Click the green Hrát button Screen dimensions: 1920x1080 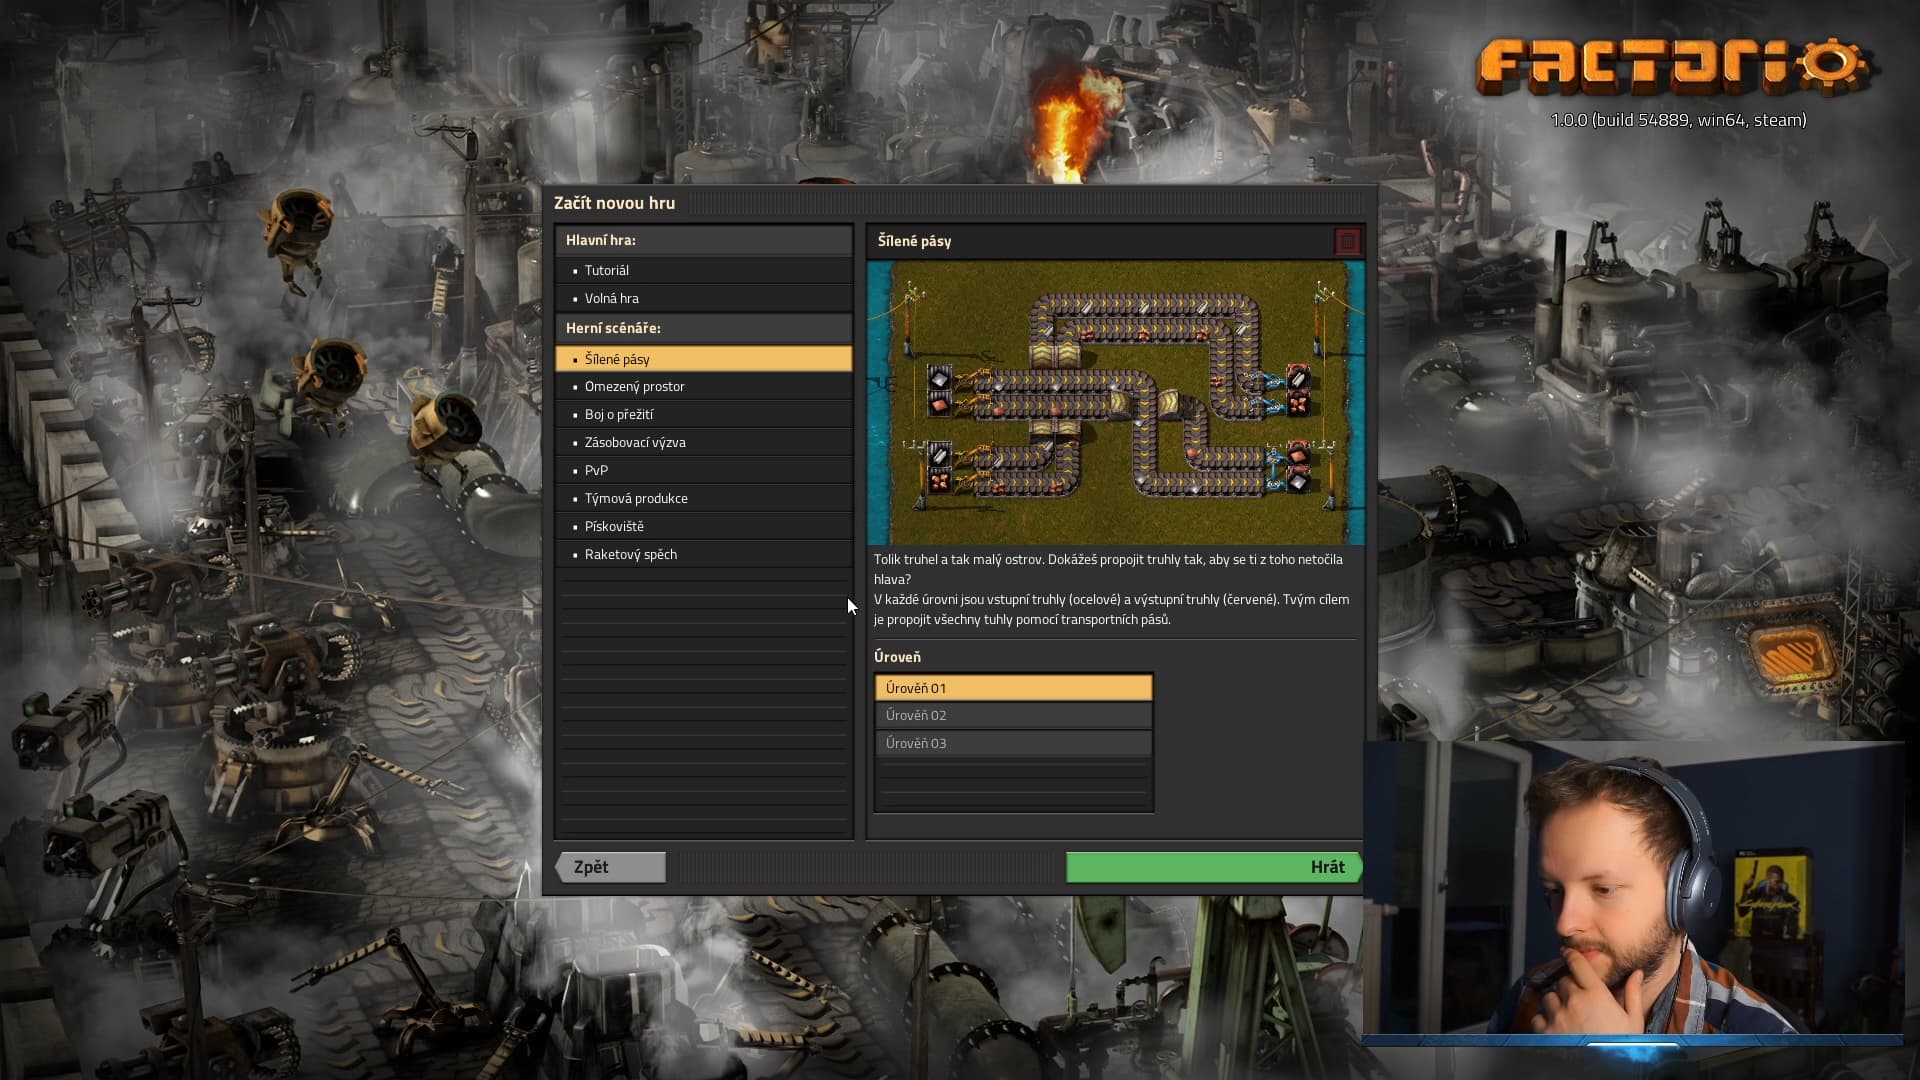coord(1214,867)
